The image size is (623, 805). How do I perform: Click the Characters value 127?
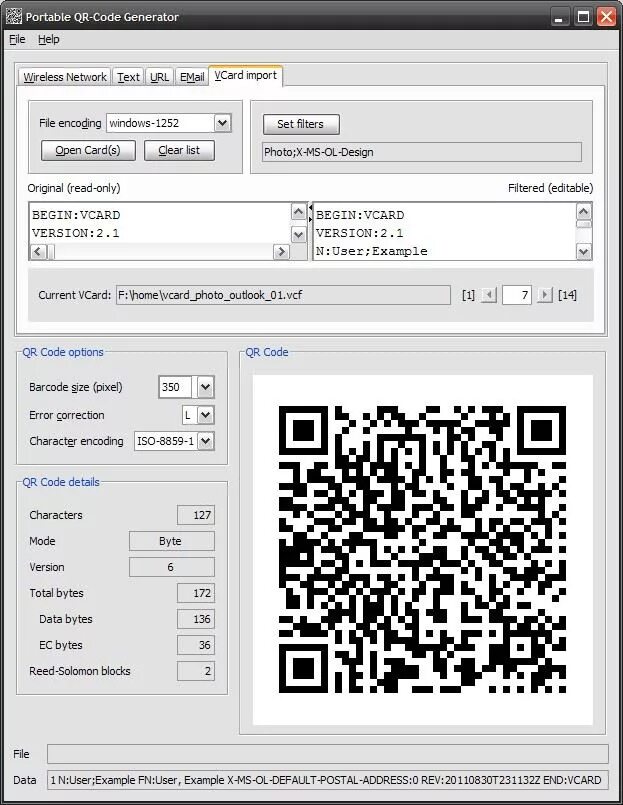click(x=196, y=515)
